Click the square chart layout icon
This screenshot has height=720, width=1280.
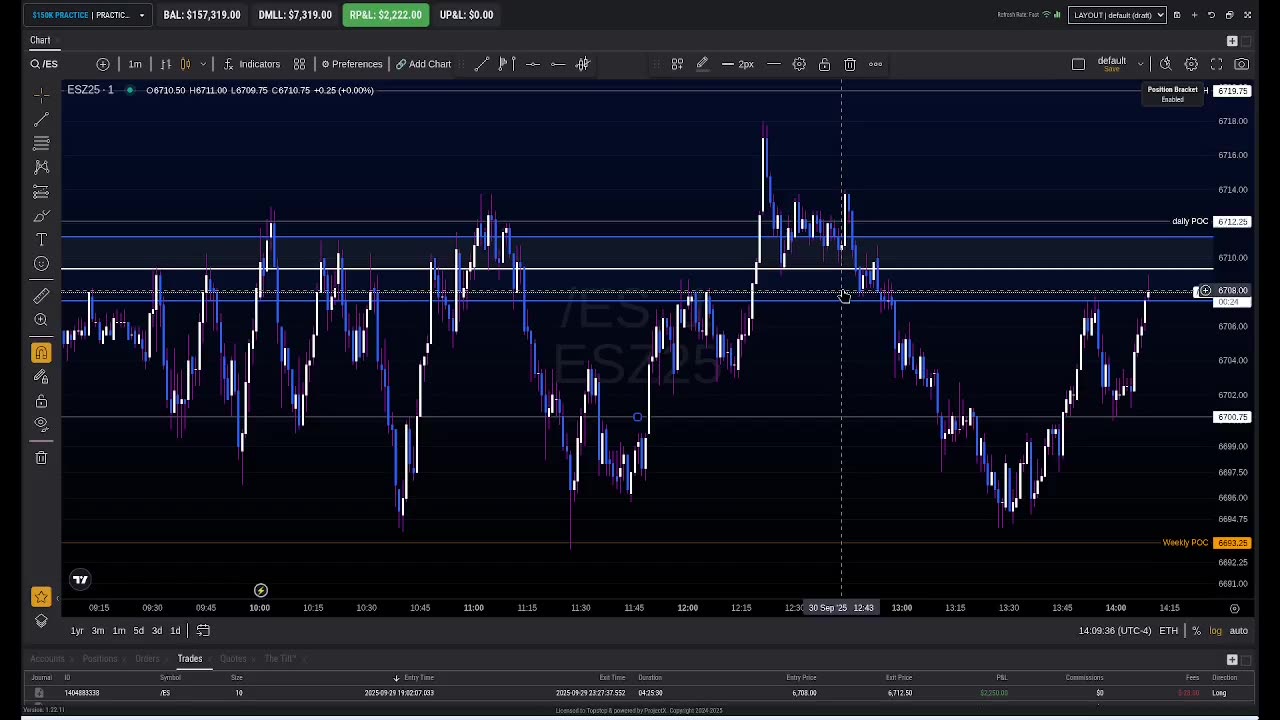pyautogui.click(x=1078, y=64)
